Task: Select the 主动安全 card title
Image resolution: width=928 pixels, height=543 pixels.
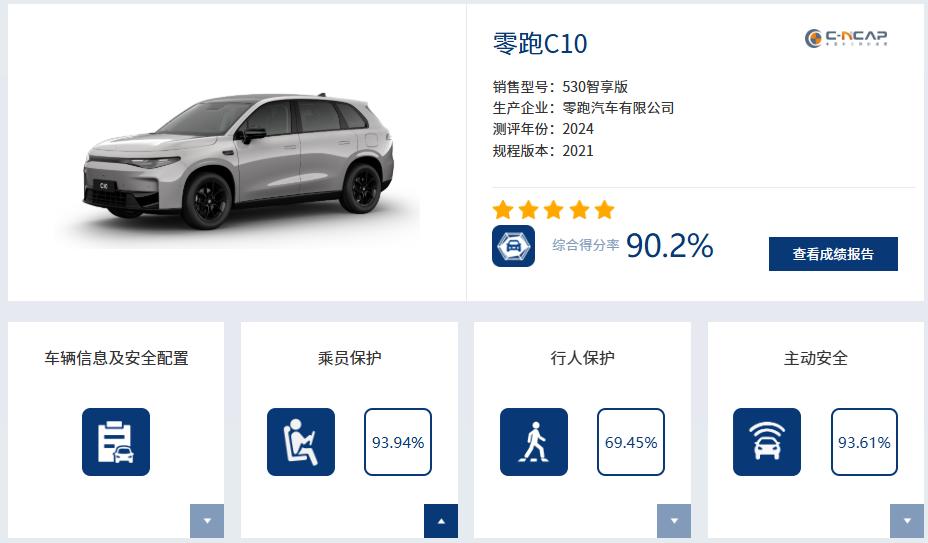Action: (816, 358)
